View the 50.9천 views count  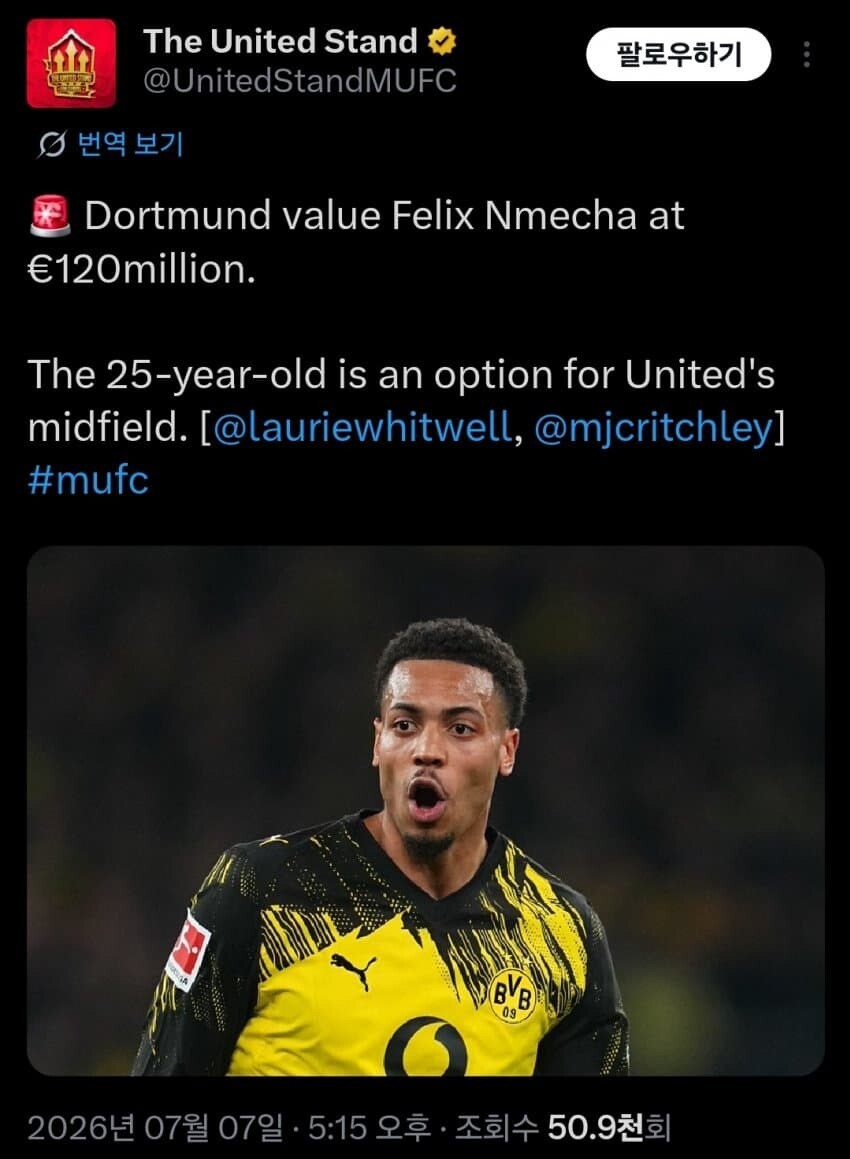[594, 1127]
